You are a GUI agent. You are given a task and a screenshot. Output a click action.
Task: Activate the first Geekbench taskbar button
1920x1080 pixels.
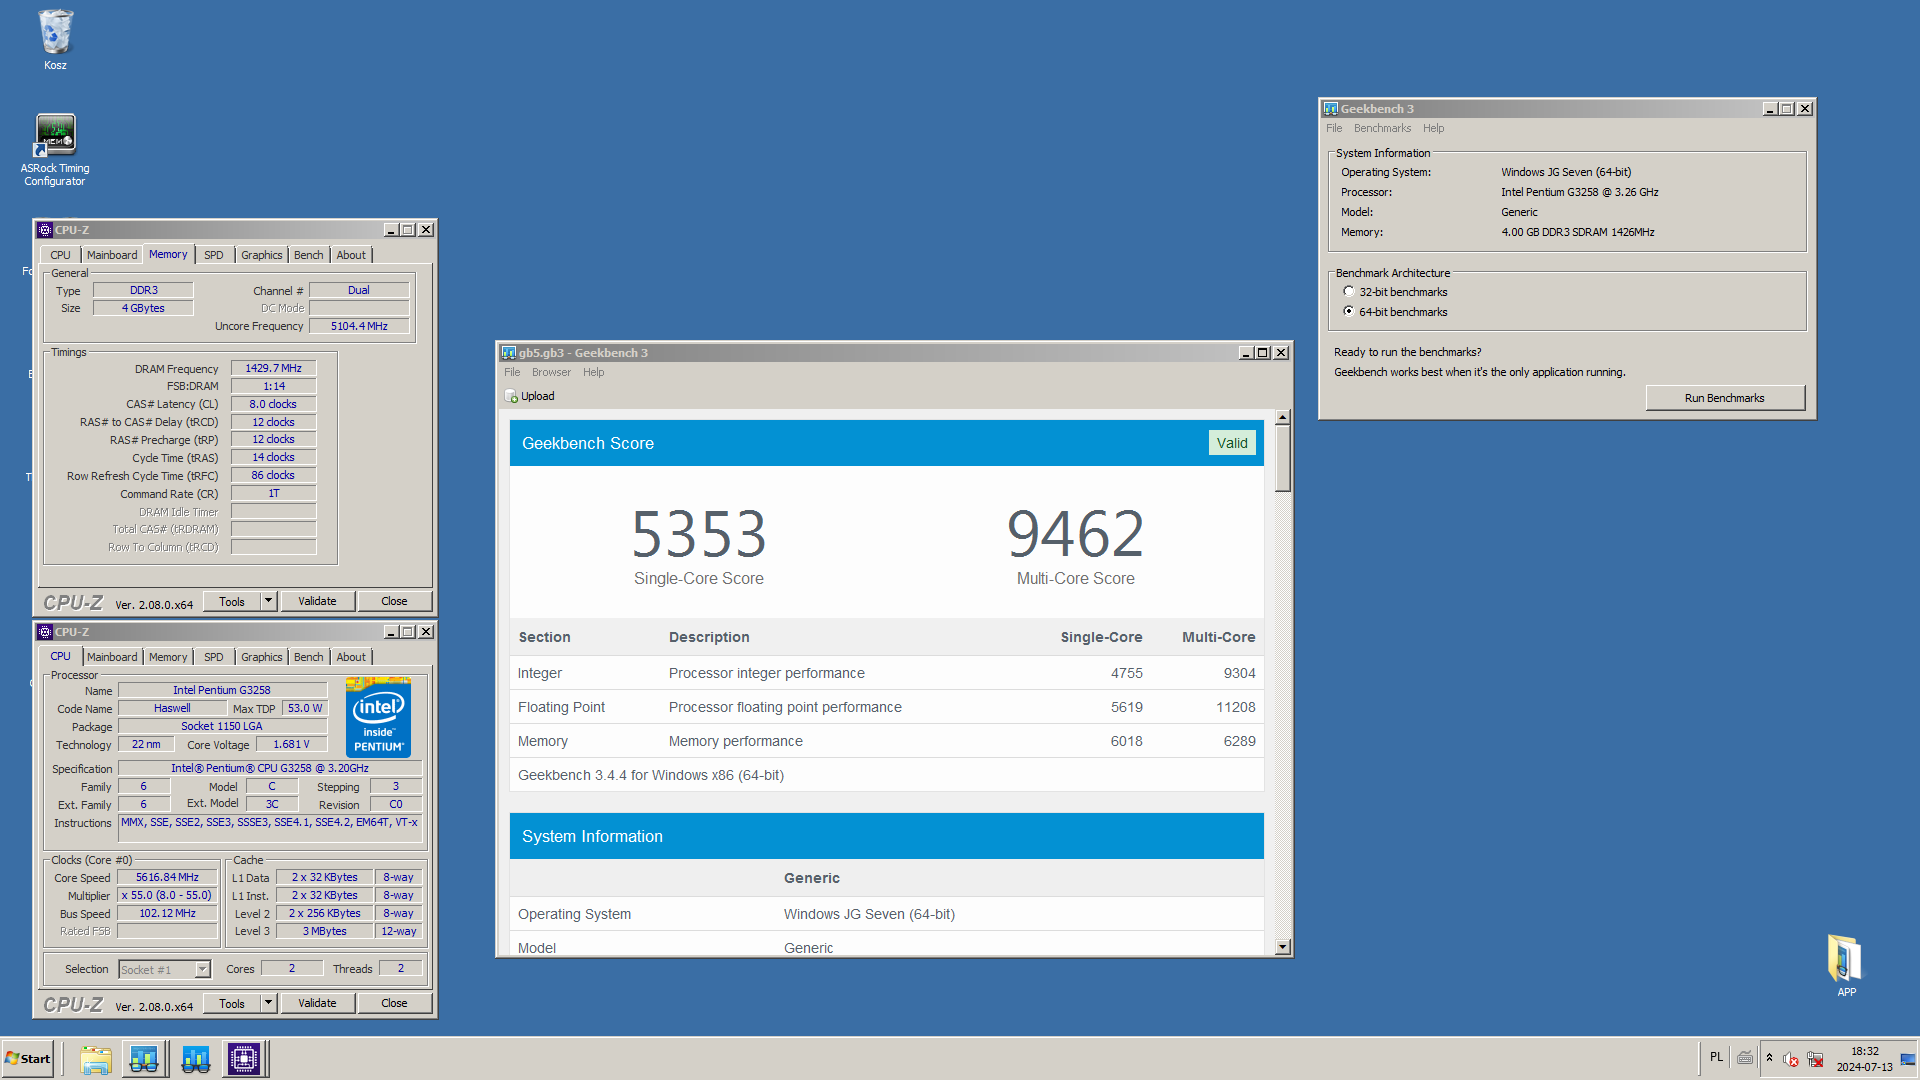point(144,1059)
